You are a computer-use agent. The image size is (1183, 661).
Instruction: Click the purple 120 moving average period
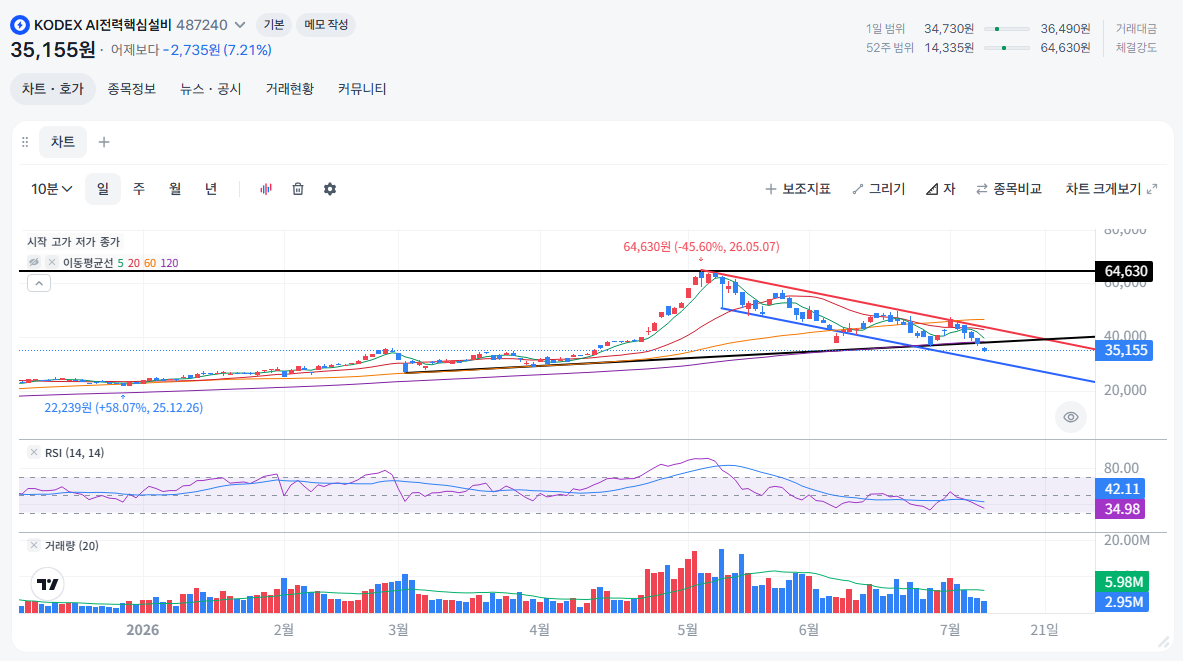tap(170, 263)
